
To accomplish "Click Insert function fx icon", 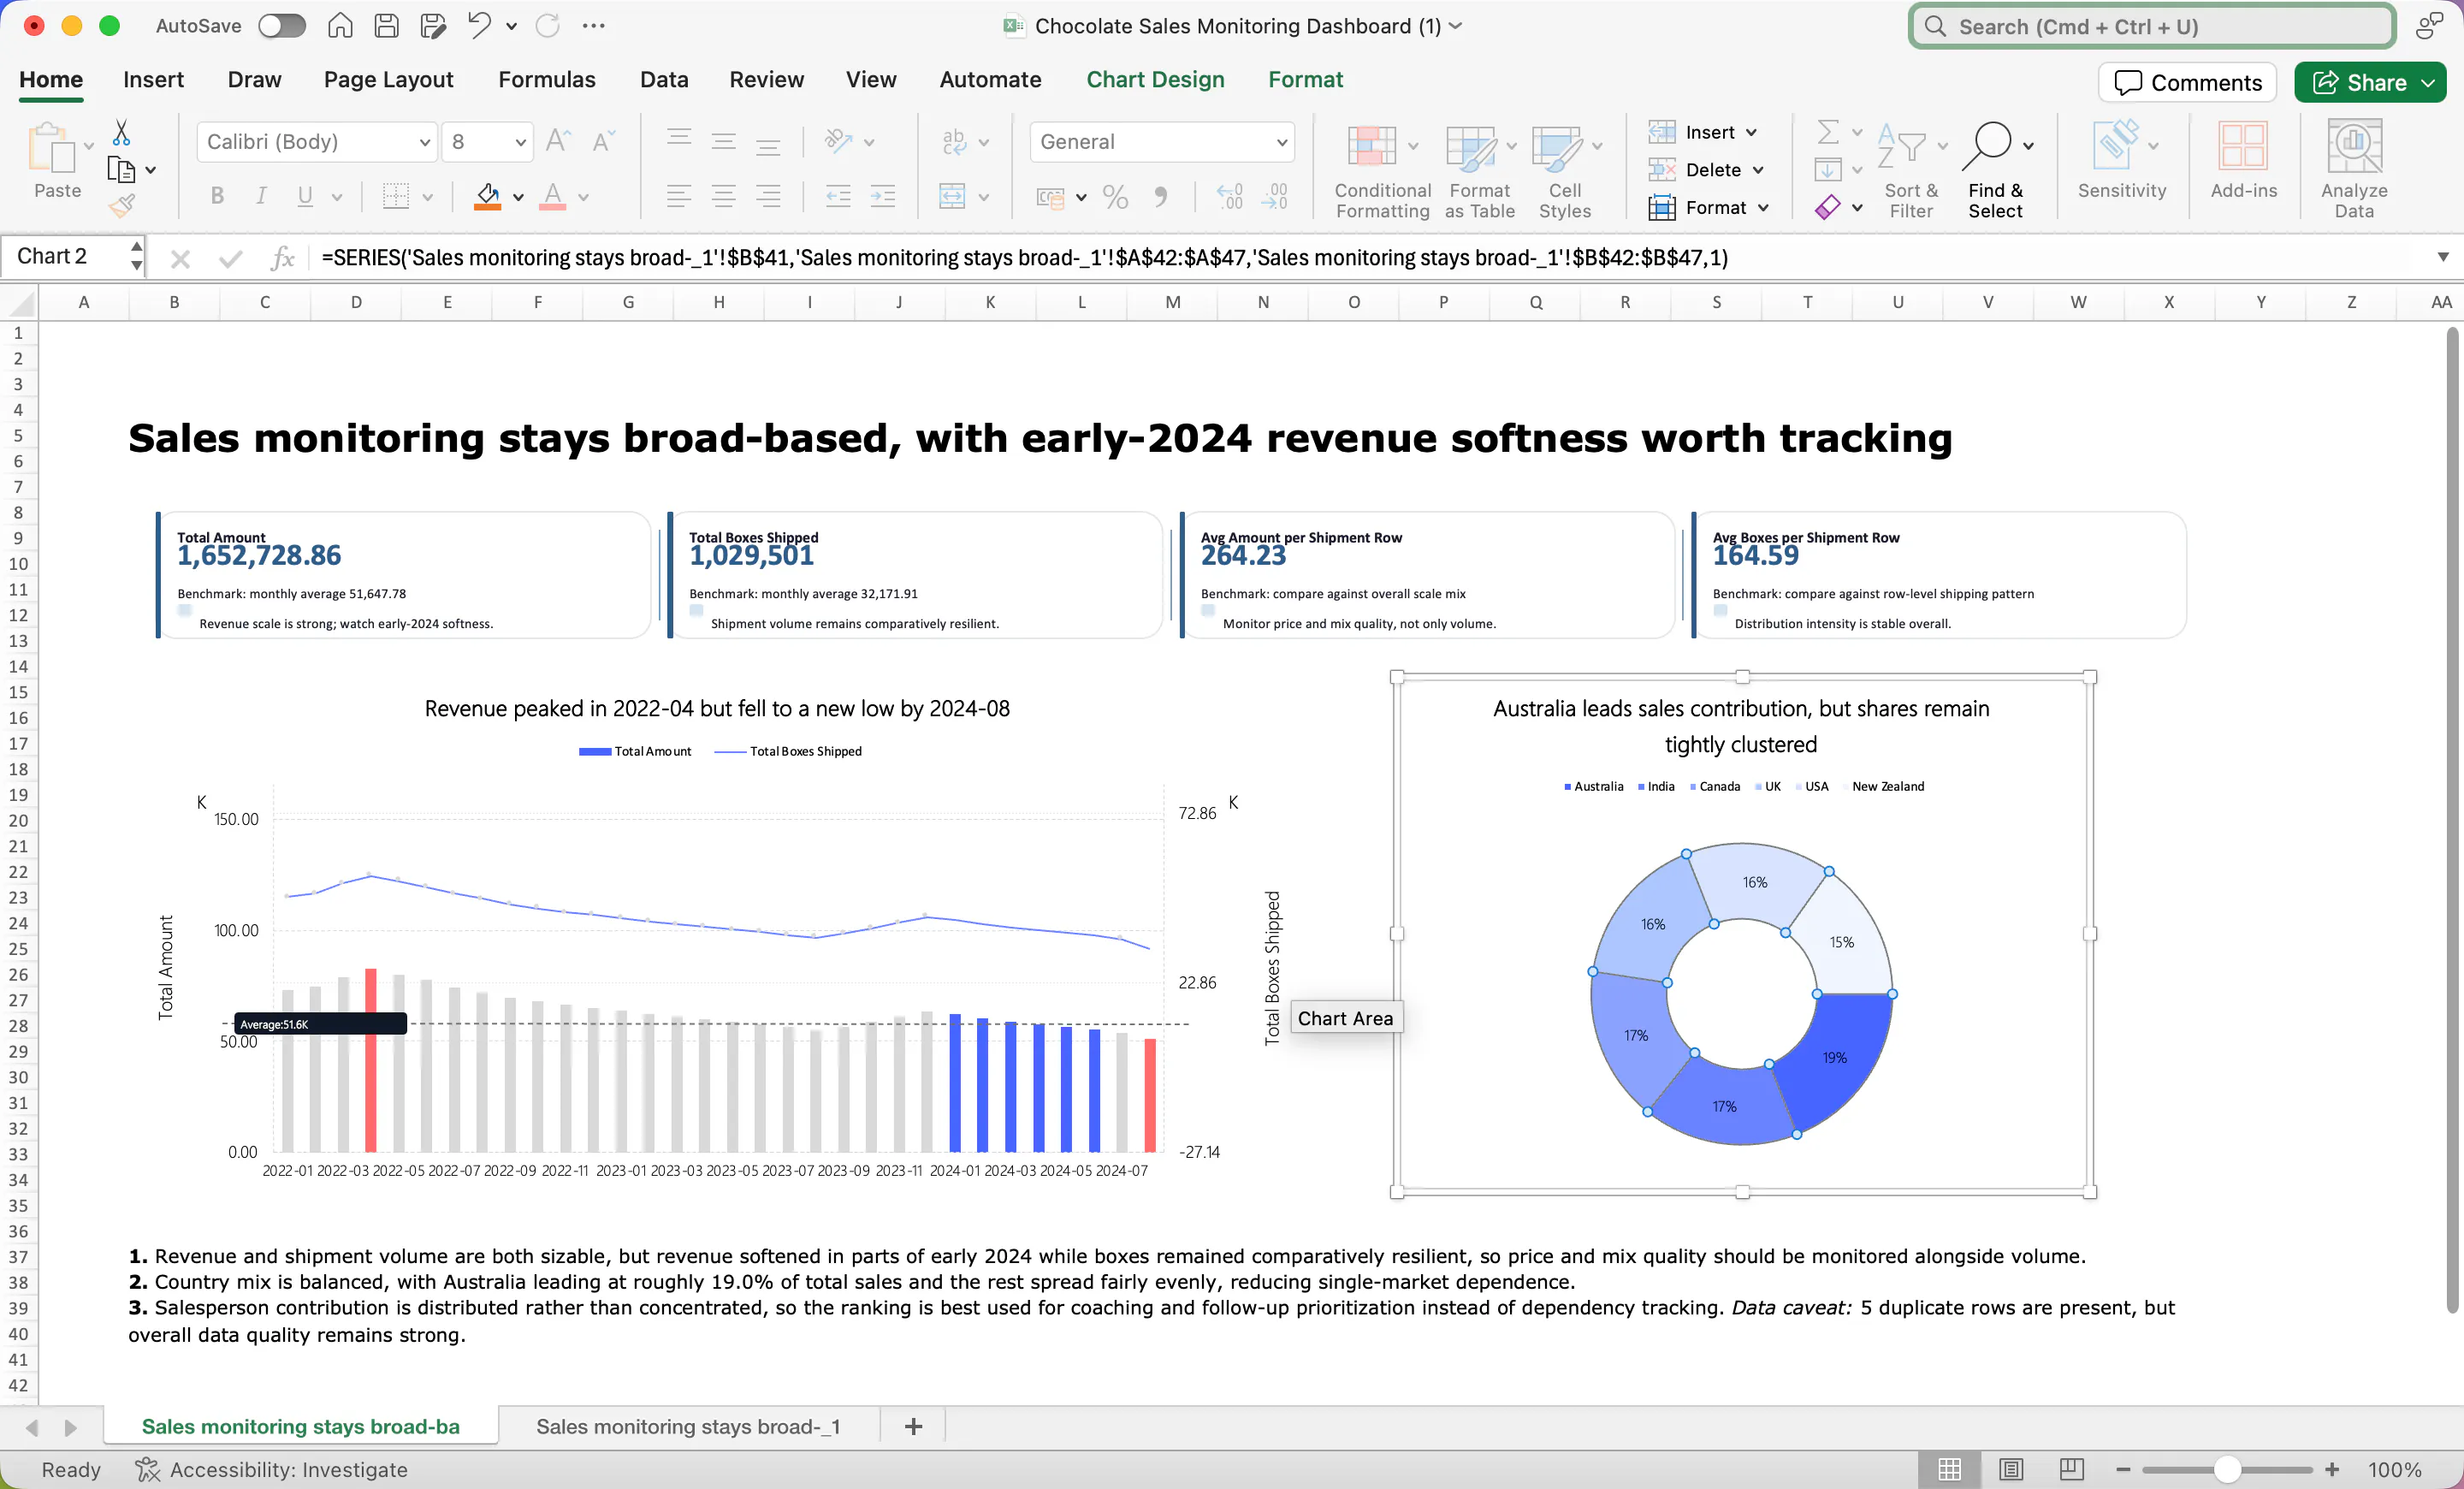I will click(283, 258).
